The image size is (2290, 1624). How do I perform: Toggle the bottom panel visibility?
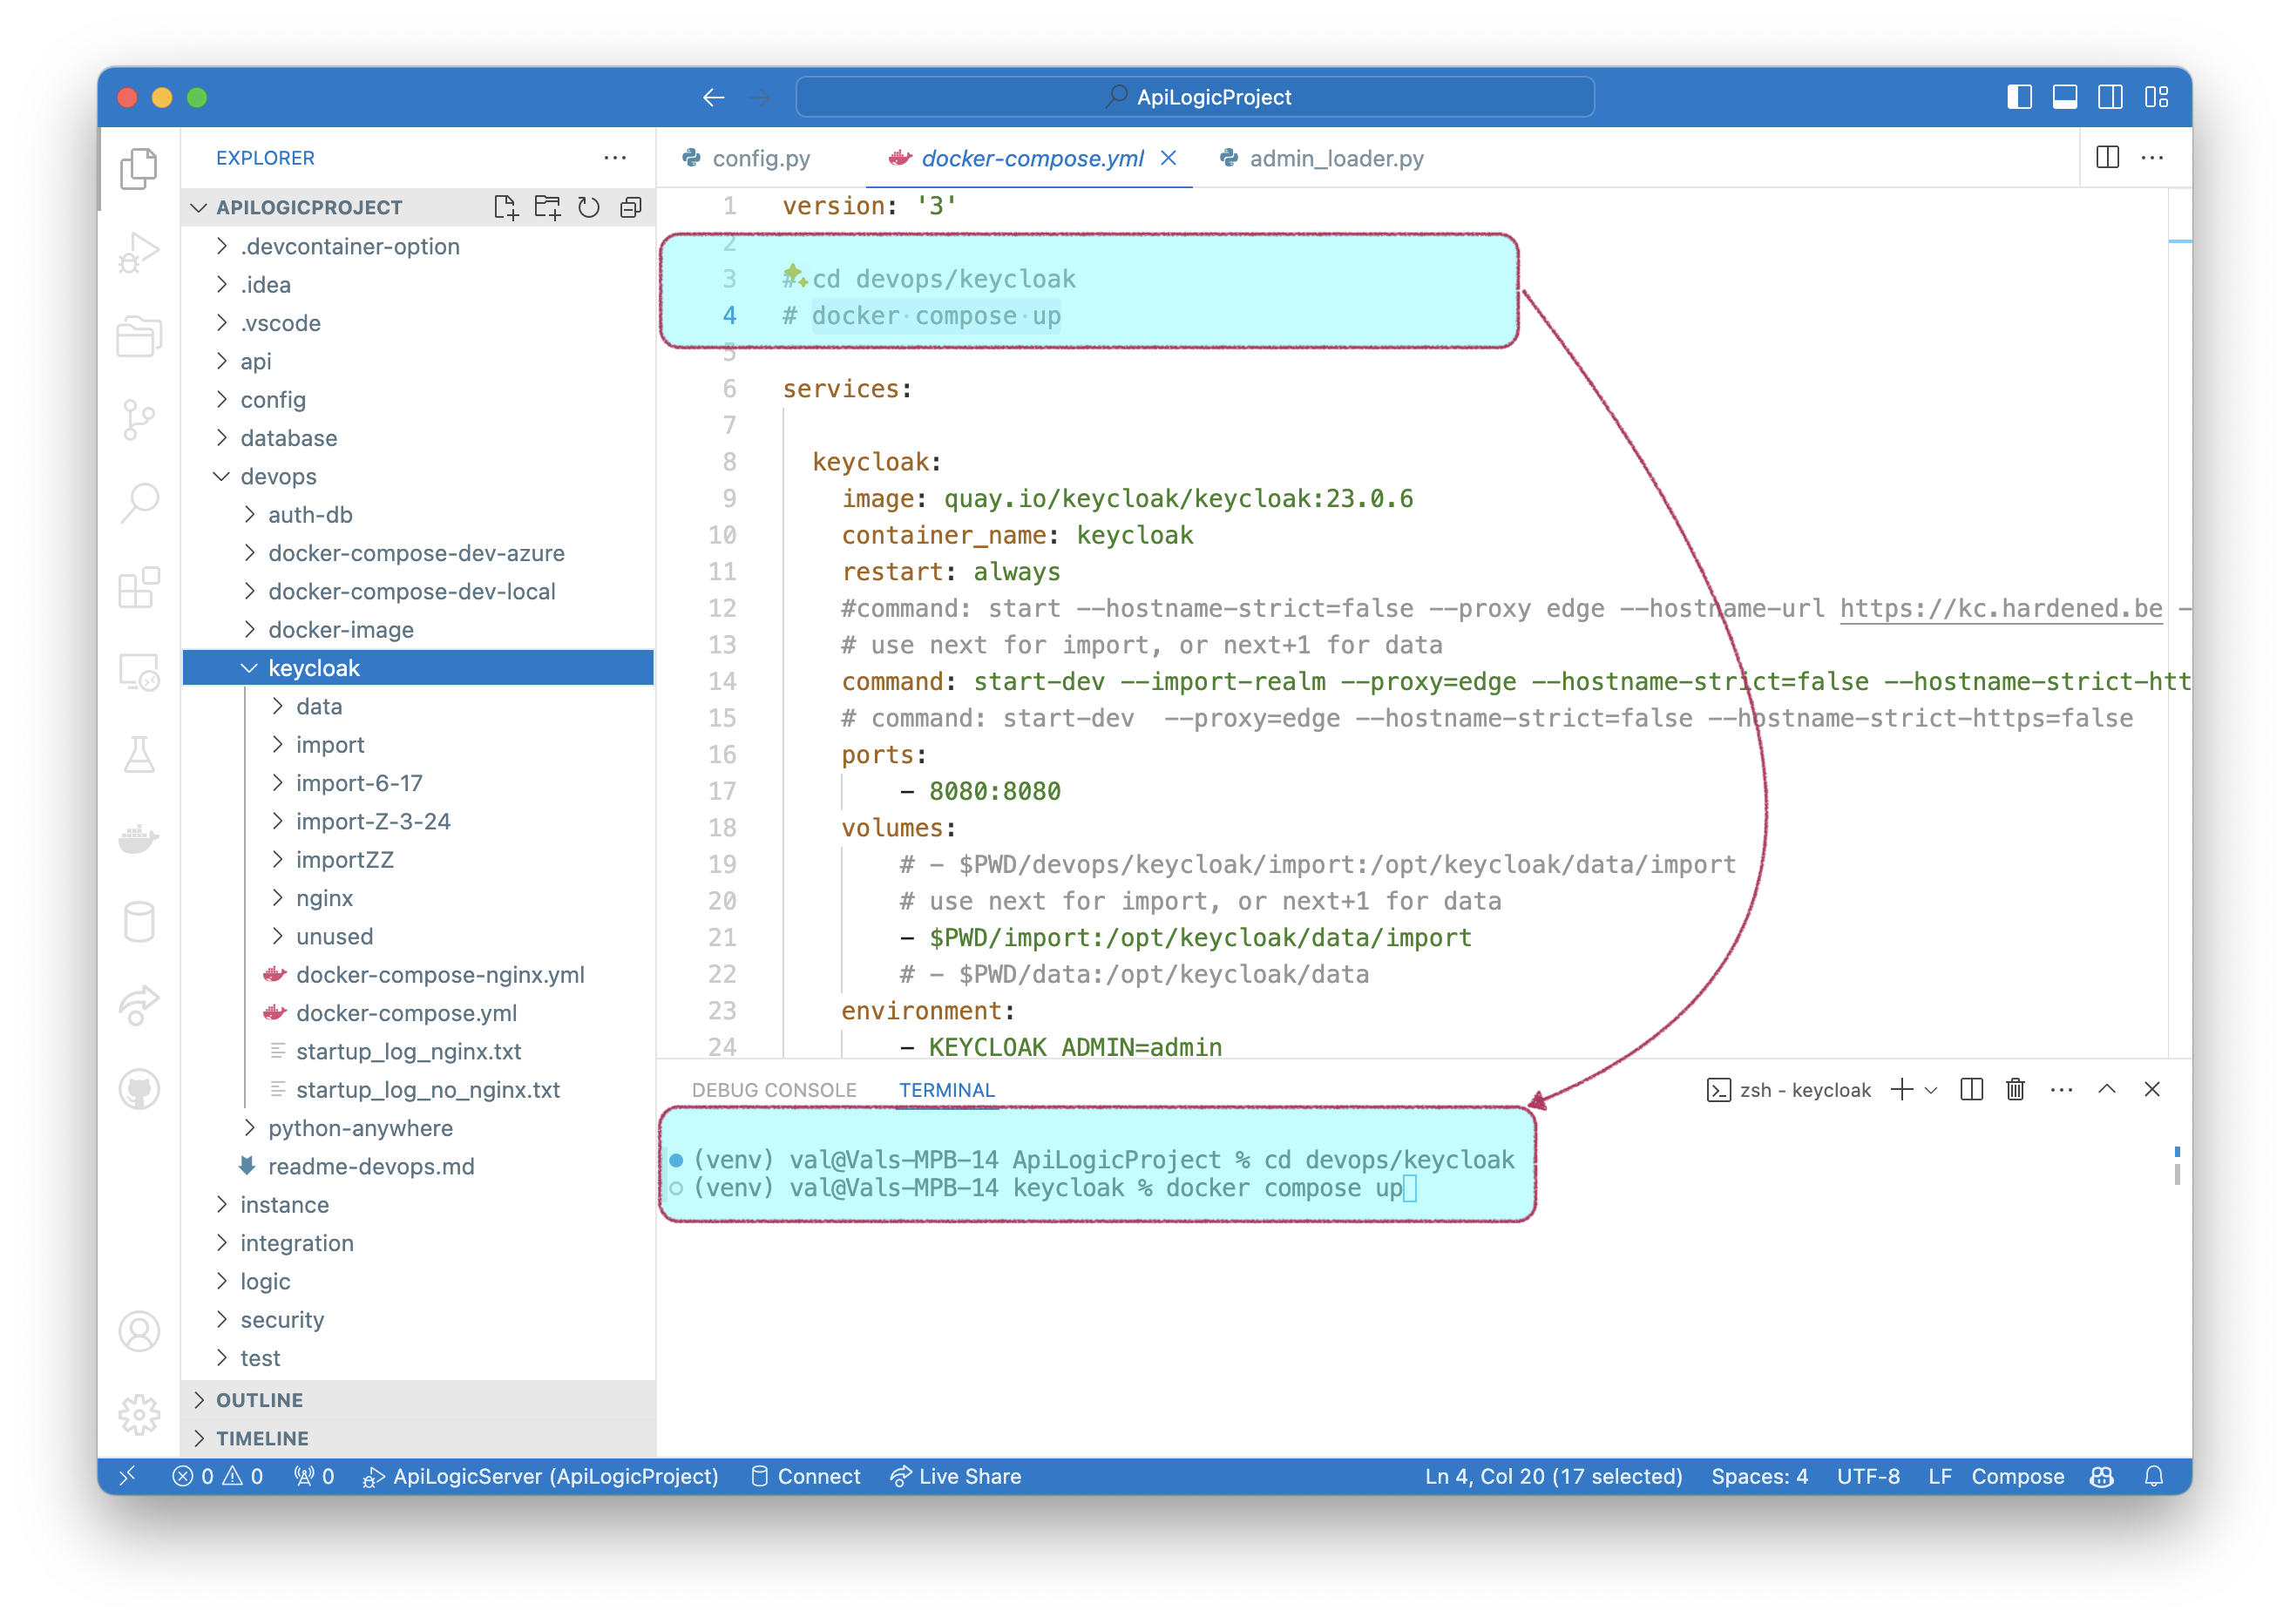2065,97
